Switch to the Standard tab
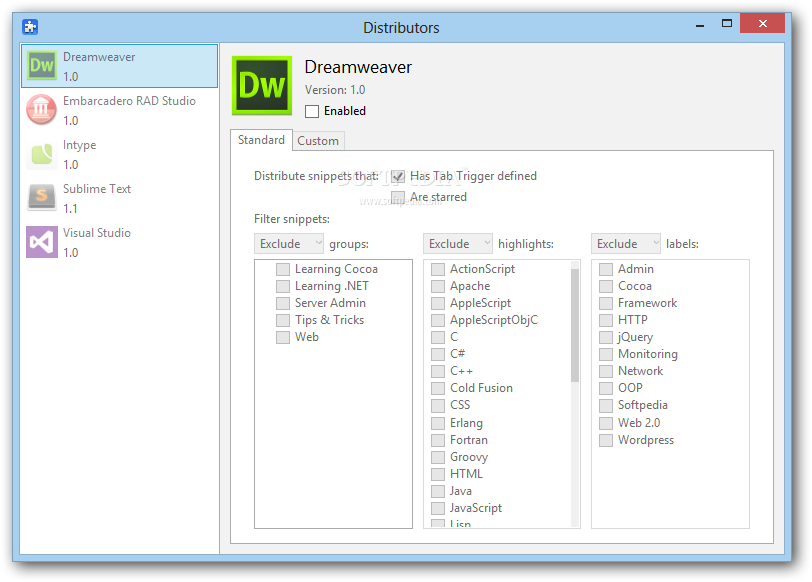This screenshot has height=582, width=812. point(262,140)
